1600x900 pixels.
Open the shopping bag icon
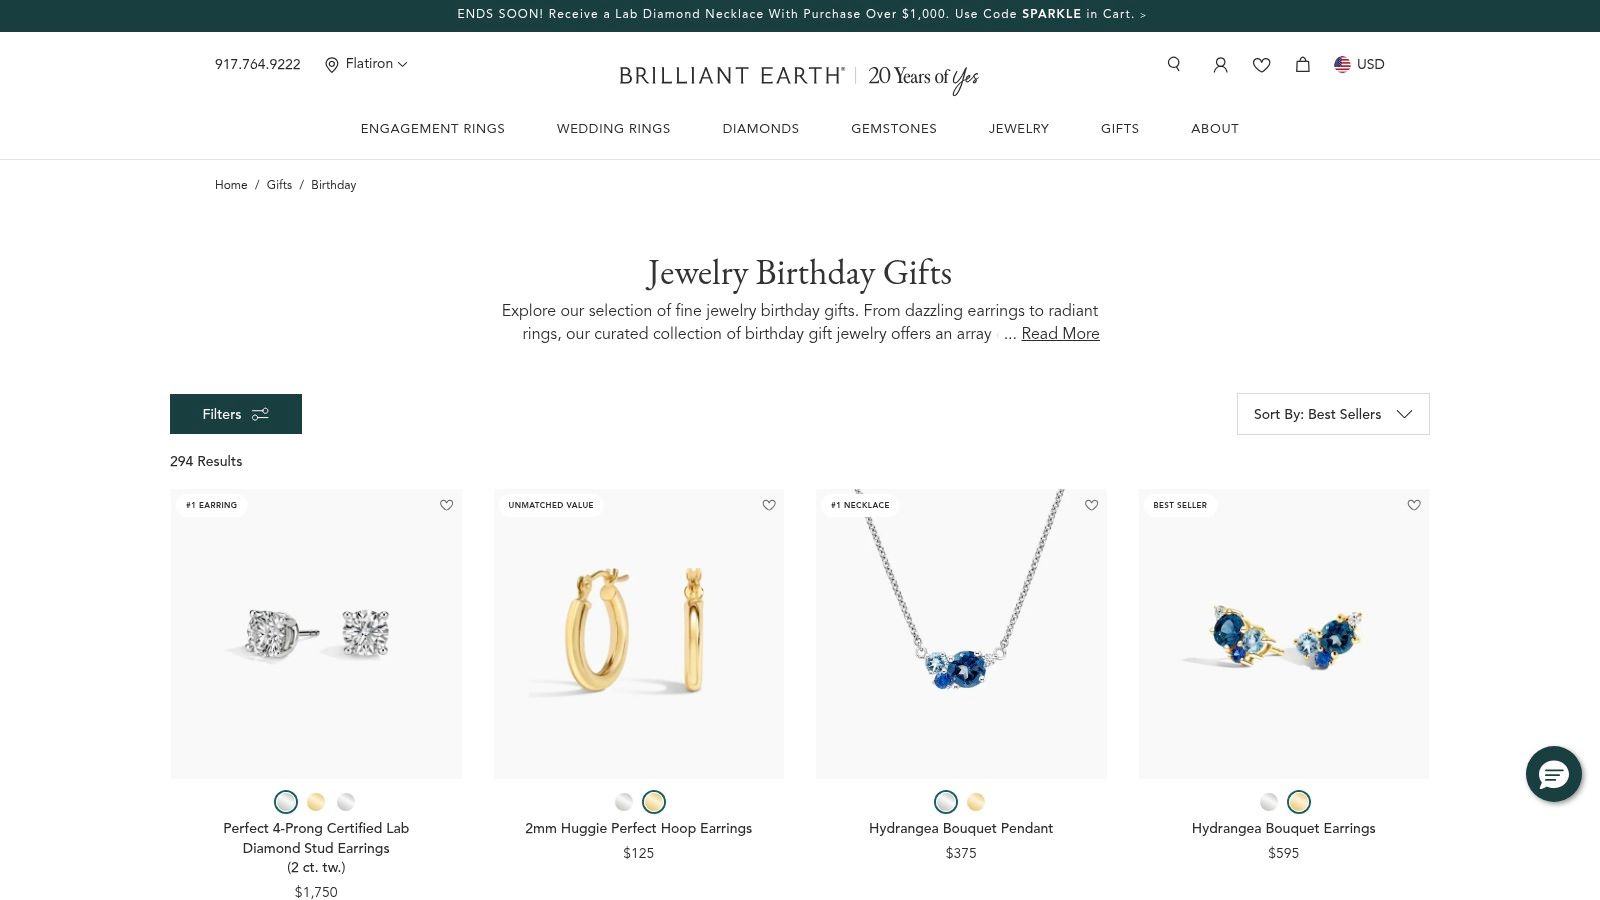point(1303,64)
